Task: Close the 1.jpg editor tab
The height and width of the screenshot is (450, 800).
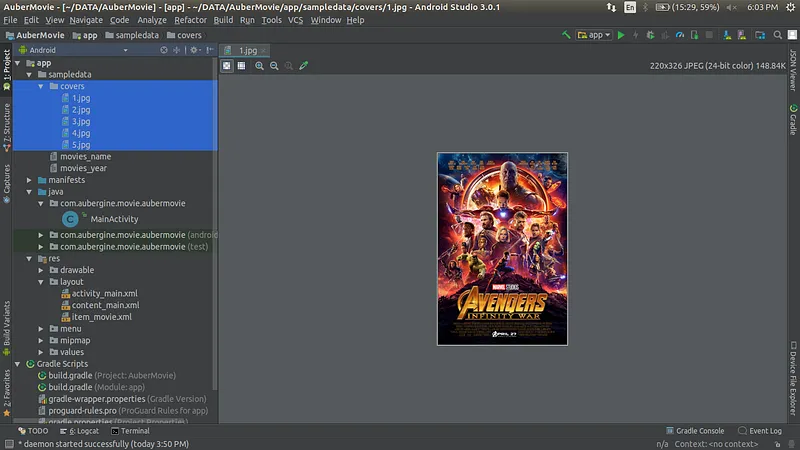Action: (x=263, y=51)
